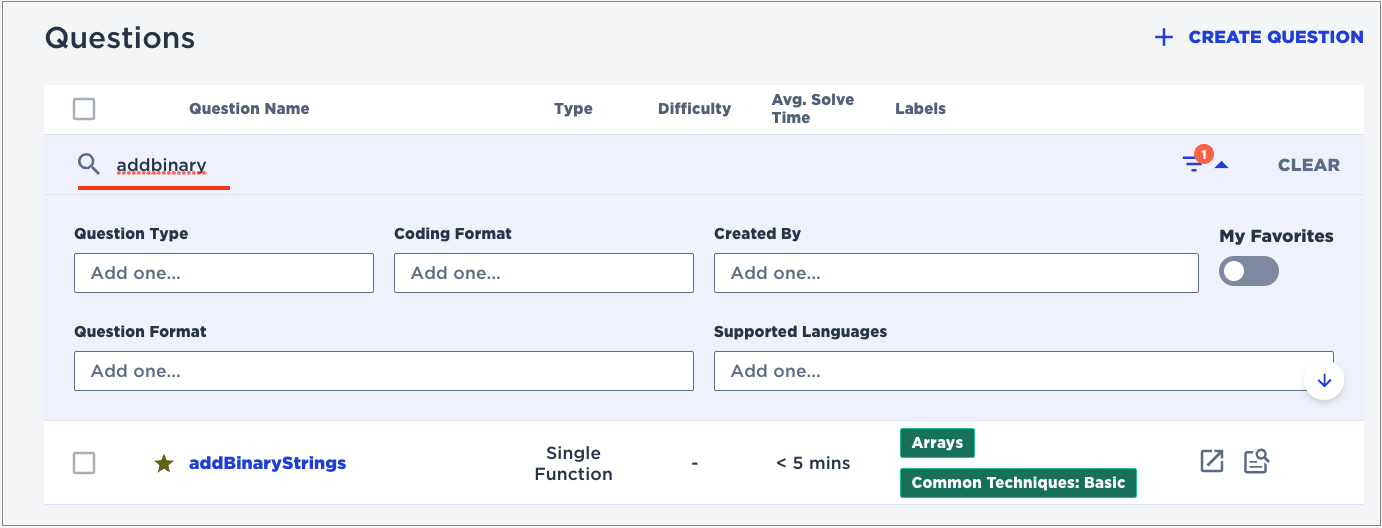This screenshot has width=1382, height=528.
Task: Toggle the select-all checkbox in header
Action: point(84,109)
